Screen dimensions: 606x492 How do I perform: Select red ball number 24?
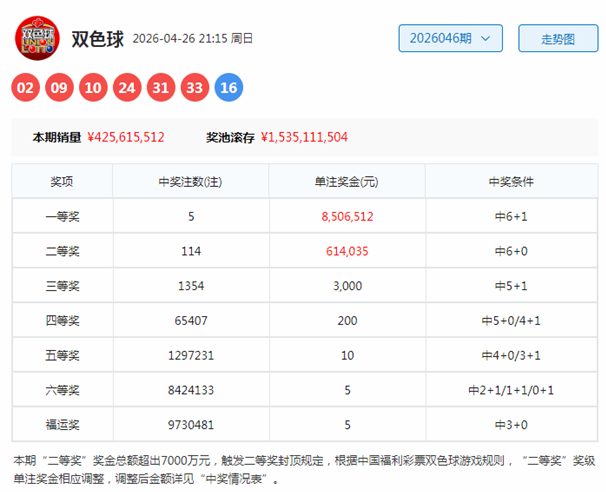pyautogui.click(x=127, y=87)
